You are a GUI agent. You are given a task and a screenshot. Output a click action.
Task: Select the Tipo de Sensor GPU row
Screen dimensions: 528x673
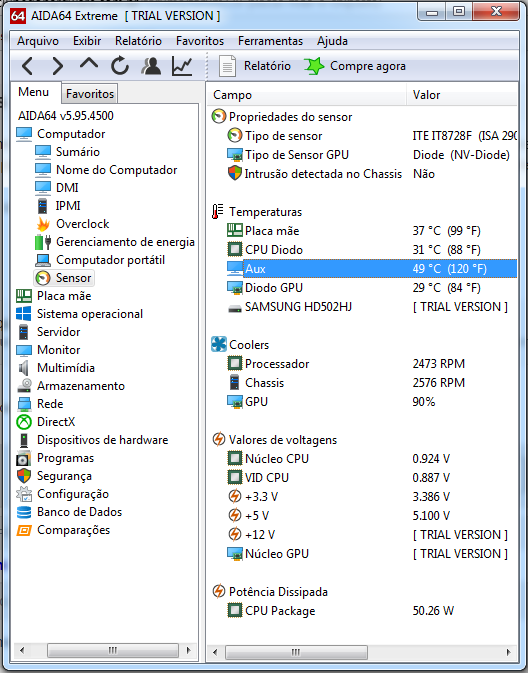pyautogui.click(x=371, y=155)
